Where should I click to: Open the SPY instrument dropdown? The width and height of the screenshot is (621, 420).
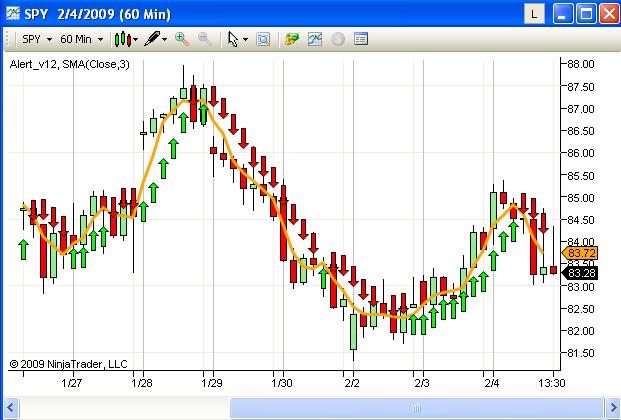(x=37, y=39)
